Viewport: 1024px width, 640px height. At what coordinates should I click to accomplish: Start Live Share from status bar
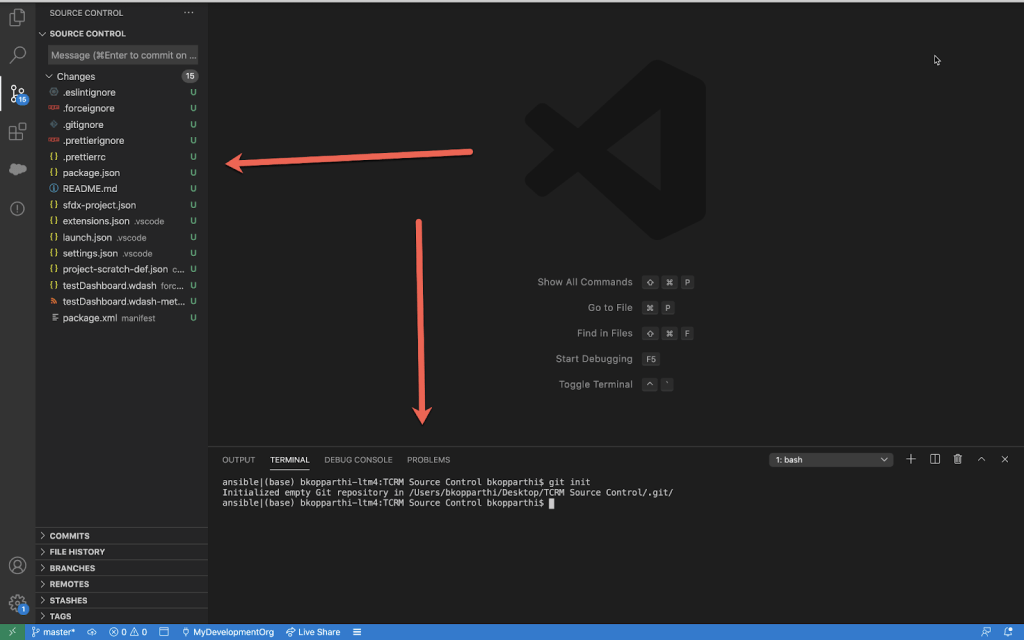click(313, 632)
